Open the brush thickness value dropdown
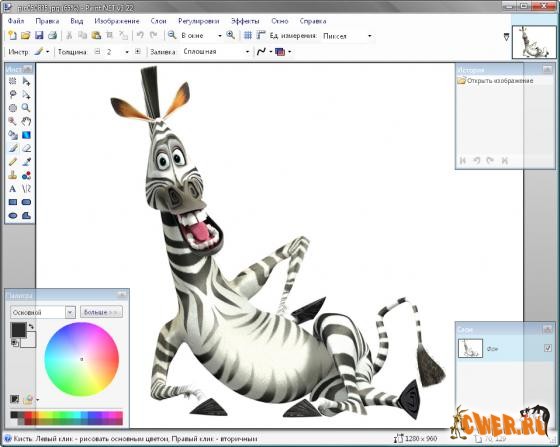Viewport: 560px width, 447px height. coord(127,52)
